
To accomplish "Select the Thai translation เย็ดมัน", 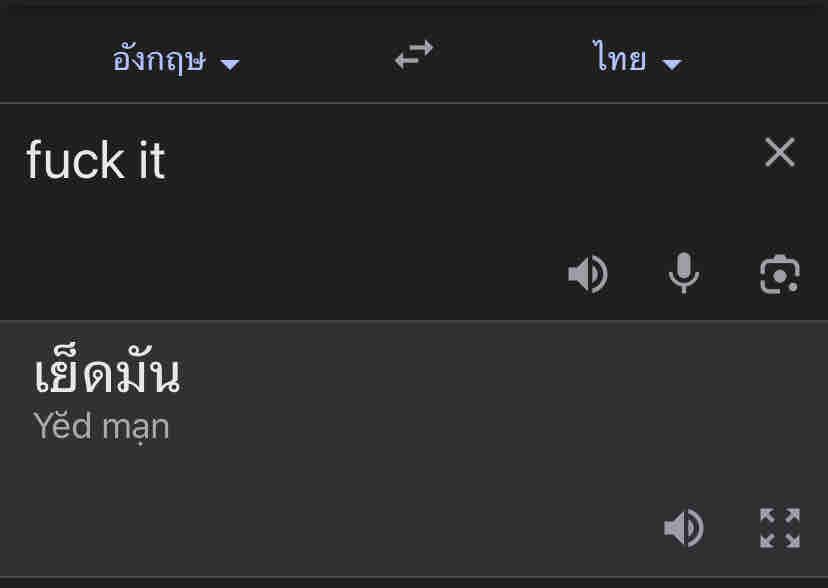I will coord(107,377).
